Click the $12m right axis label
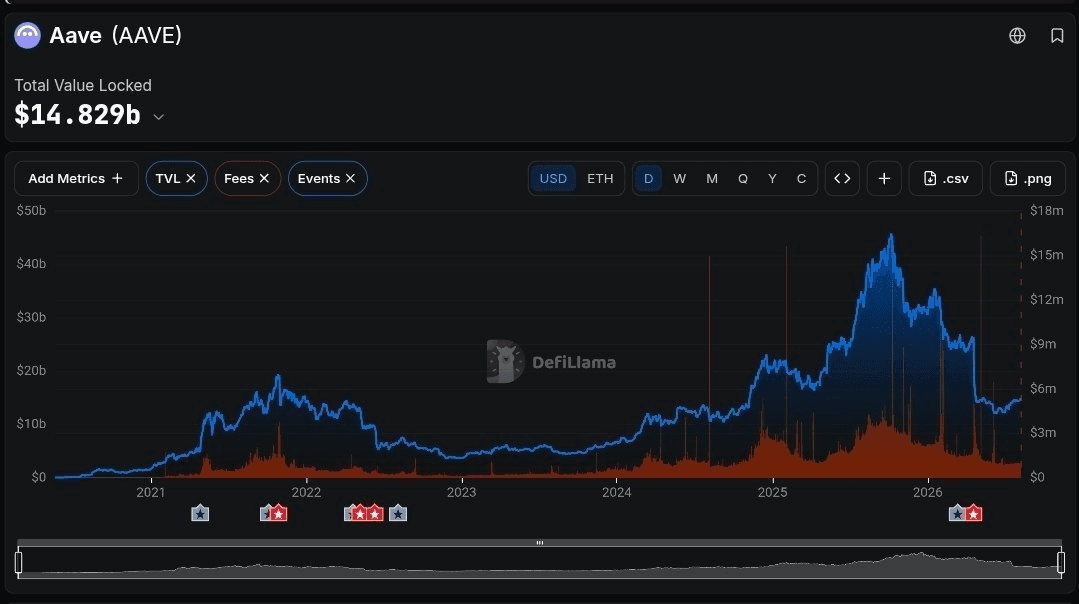Screen dimensions: 1079x604 [x=1047, y=299]
